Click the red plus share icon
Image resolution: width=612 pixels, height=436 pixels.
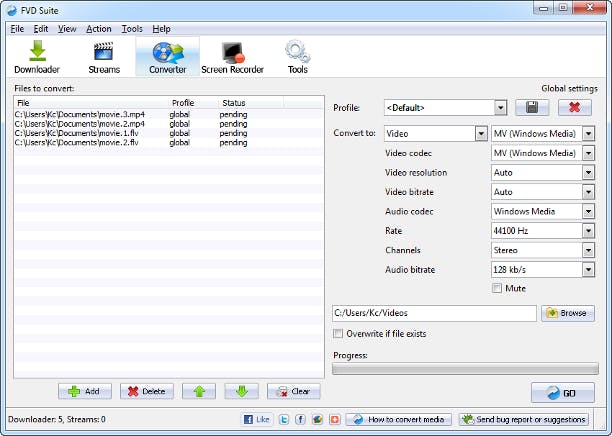coord(334,419)
